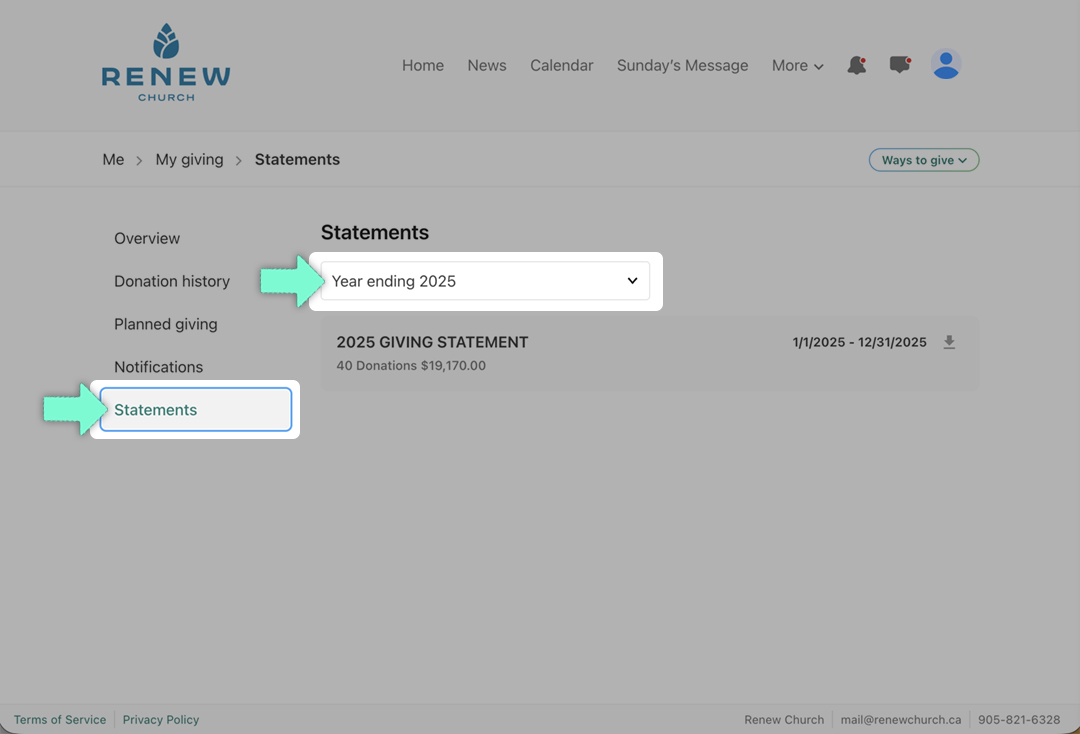Viewport: 1080px width, 734px height.
Task: Select Notifications in the sidebar
Action: tap(158, 367)
